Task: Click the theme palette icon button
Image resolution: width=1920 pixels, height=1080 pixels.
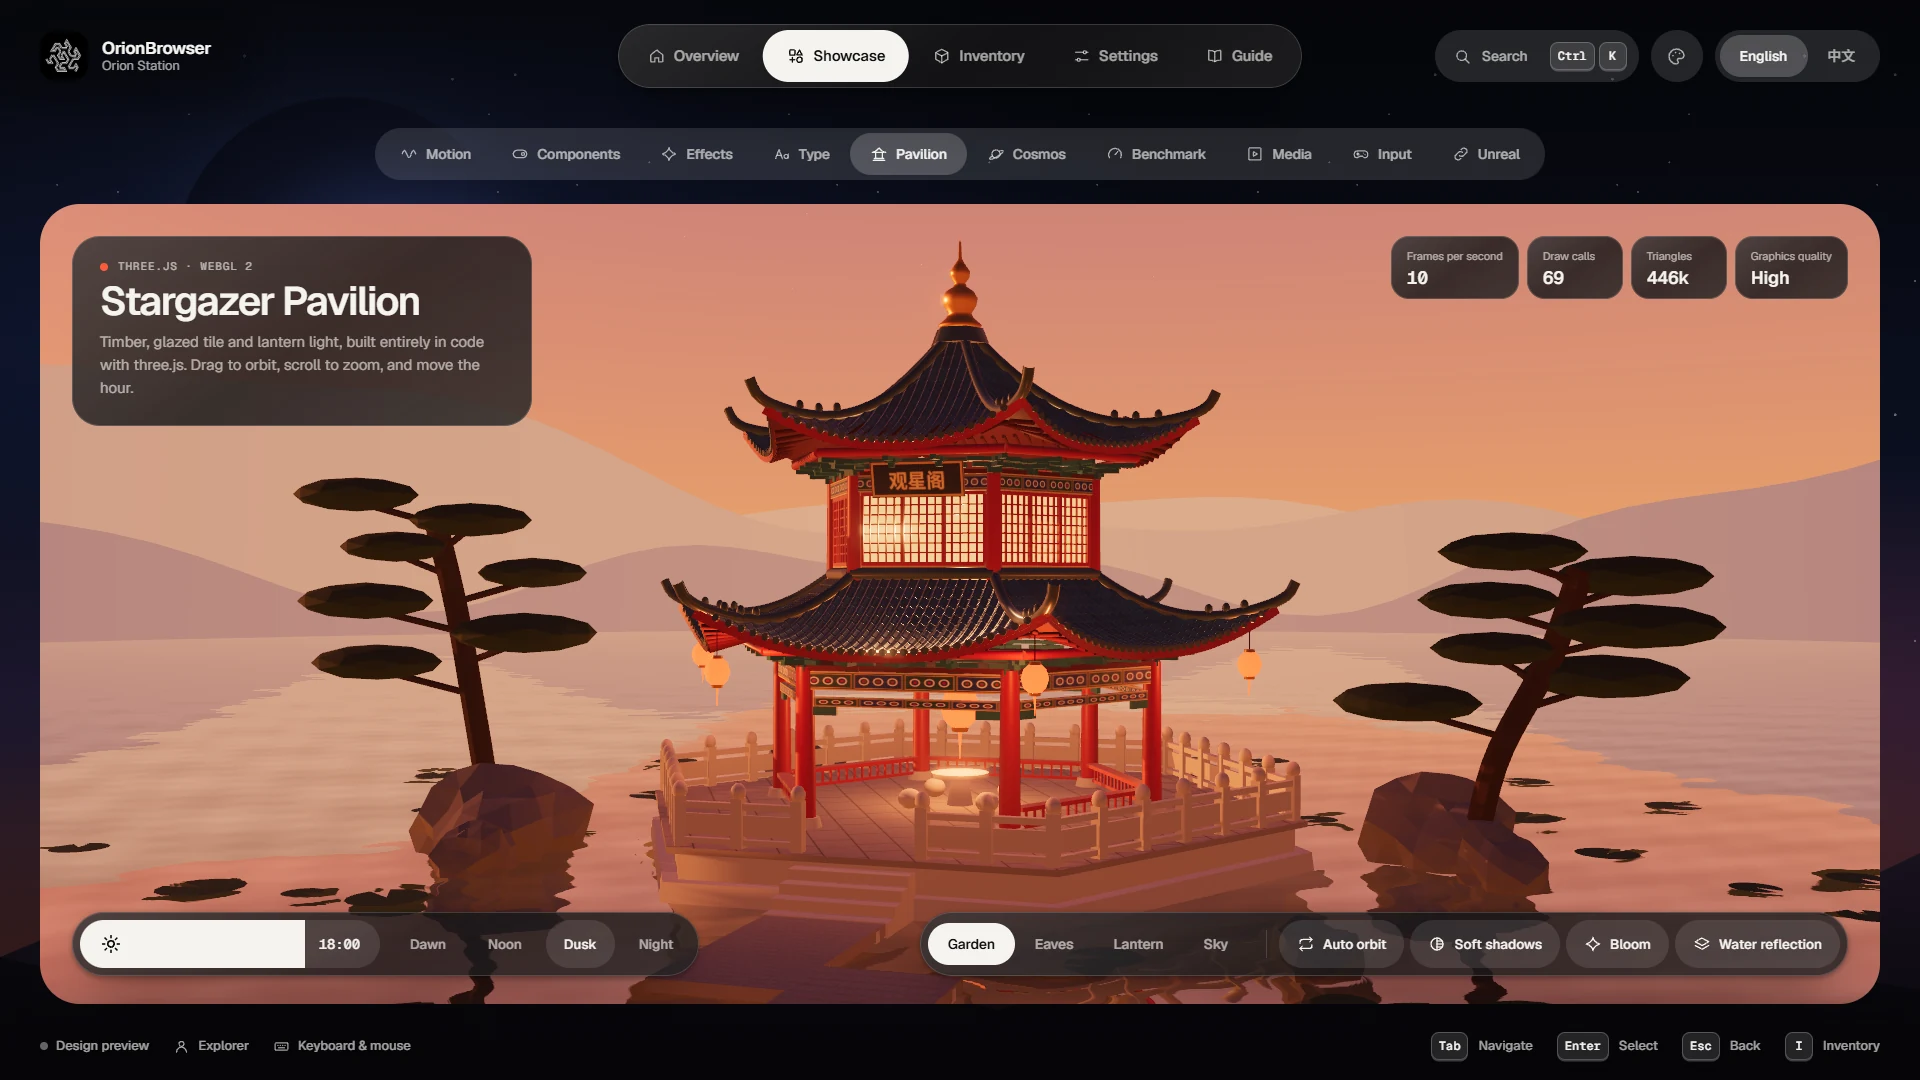Action: (1676, 56)
